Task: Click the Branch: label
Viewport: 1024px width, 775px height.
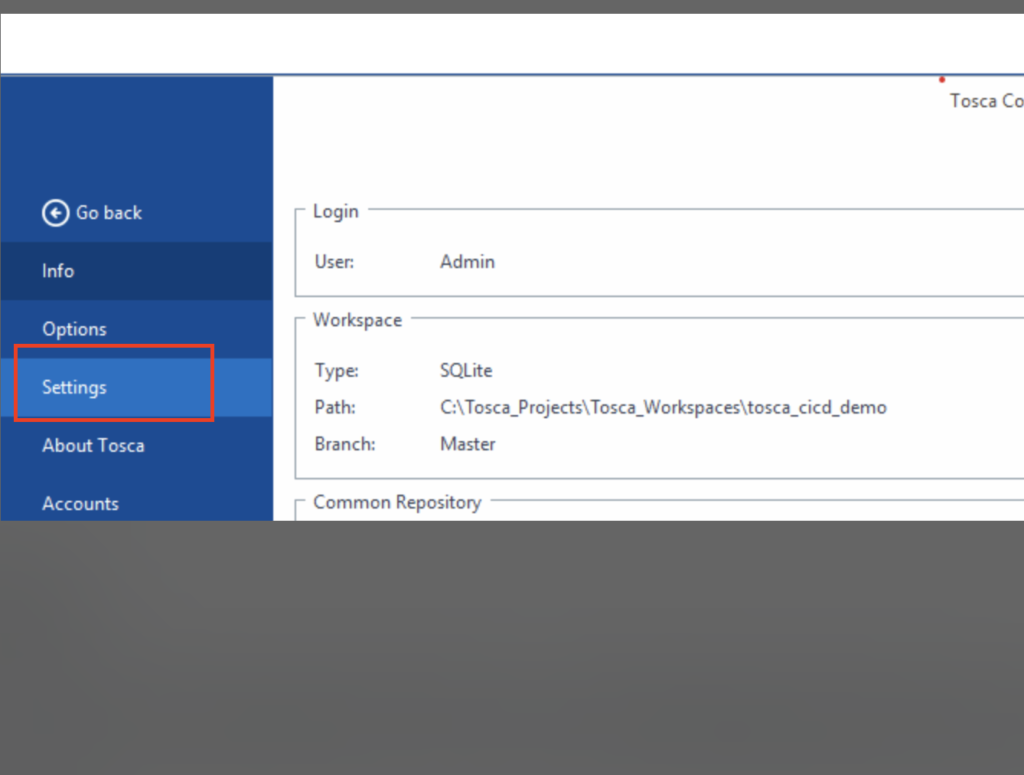Action: pyautogui.click(x=345, y=444)
